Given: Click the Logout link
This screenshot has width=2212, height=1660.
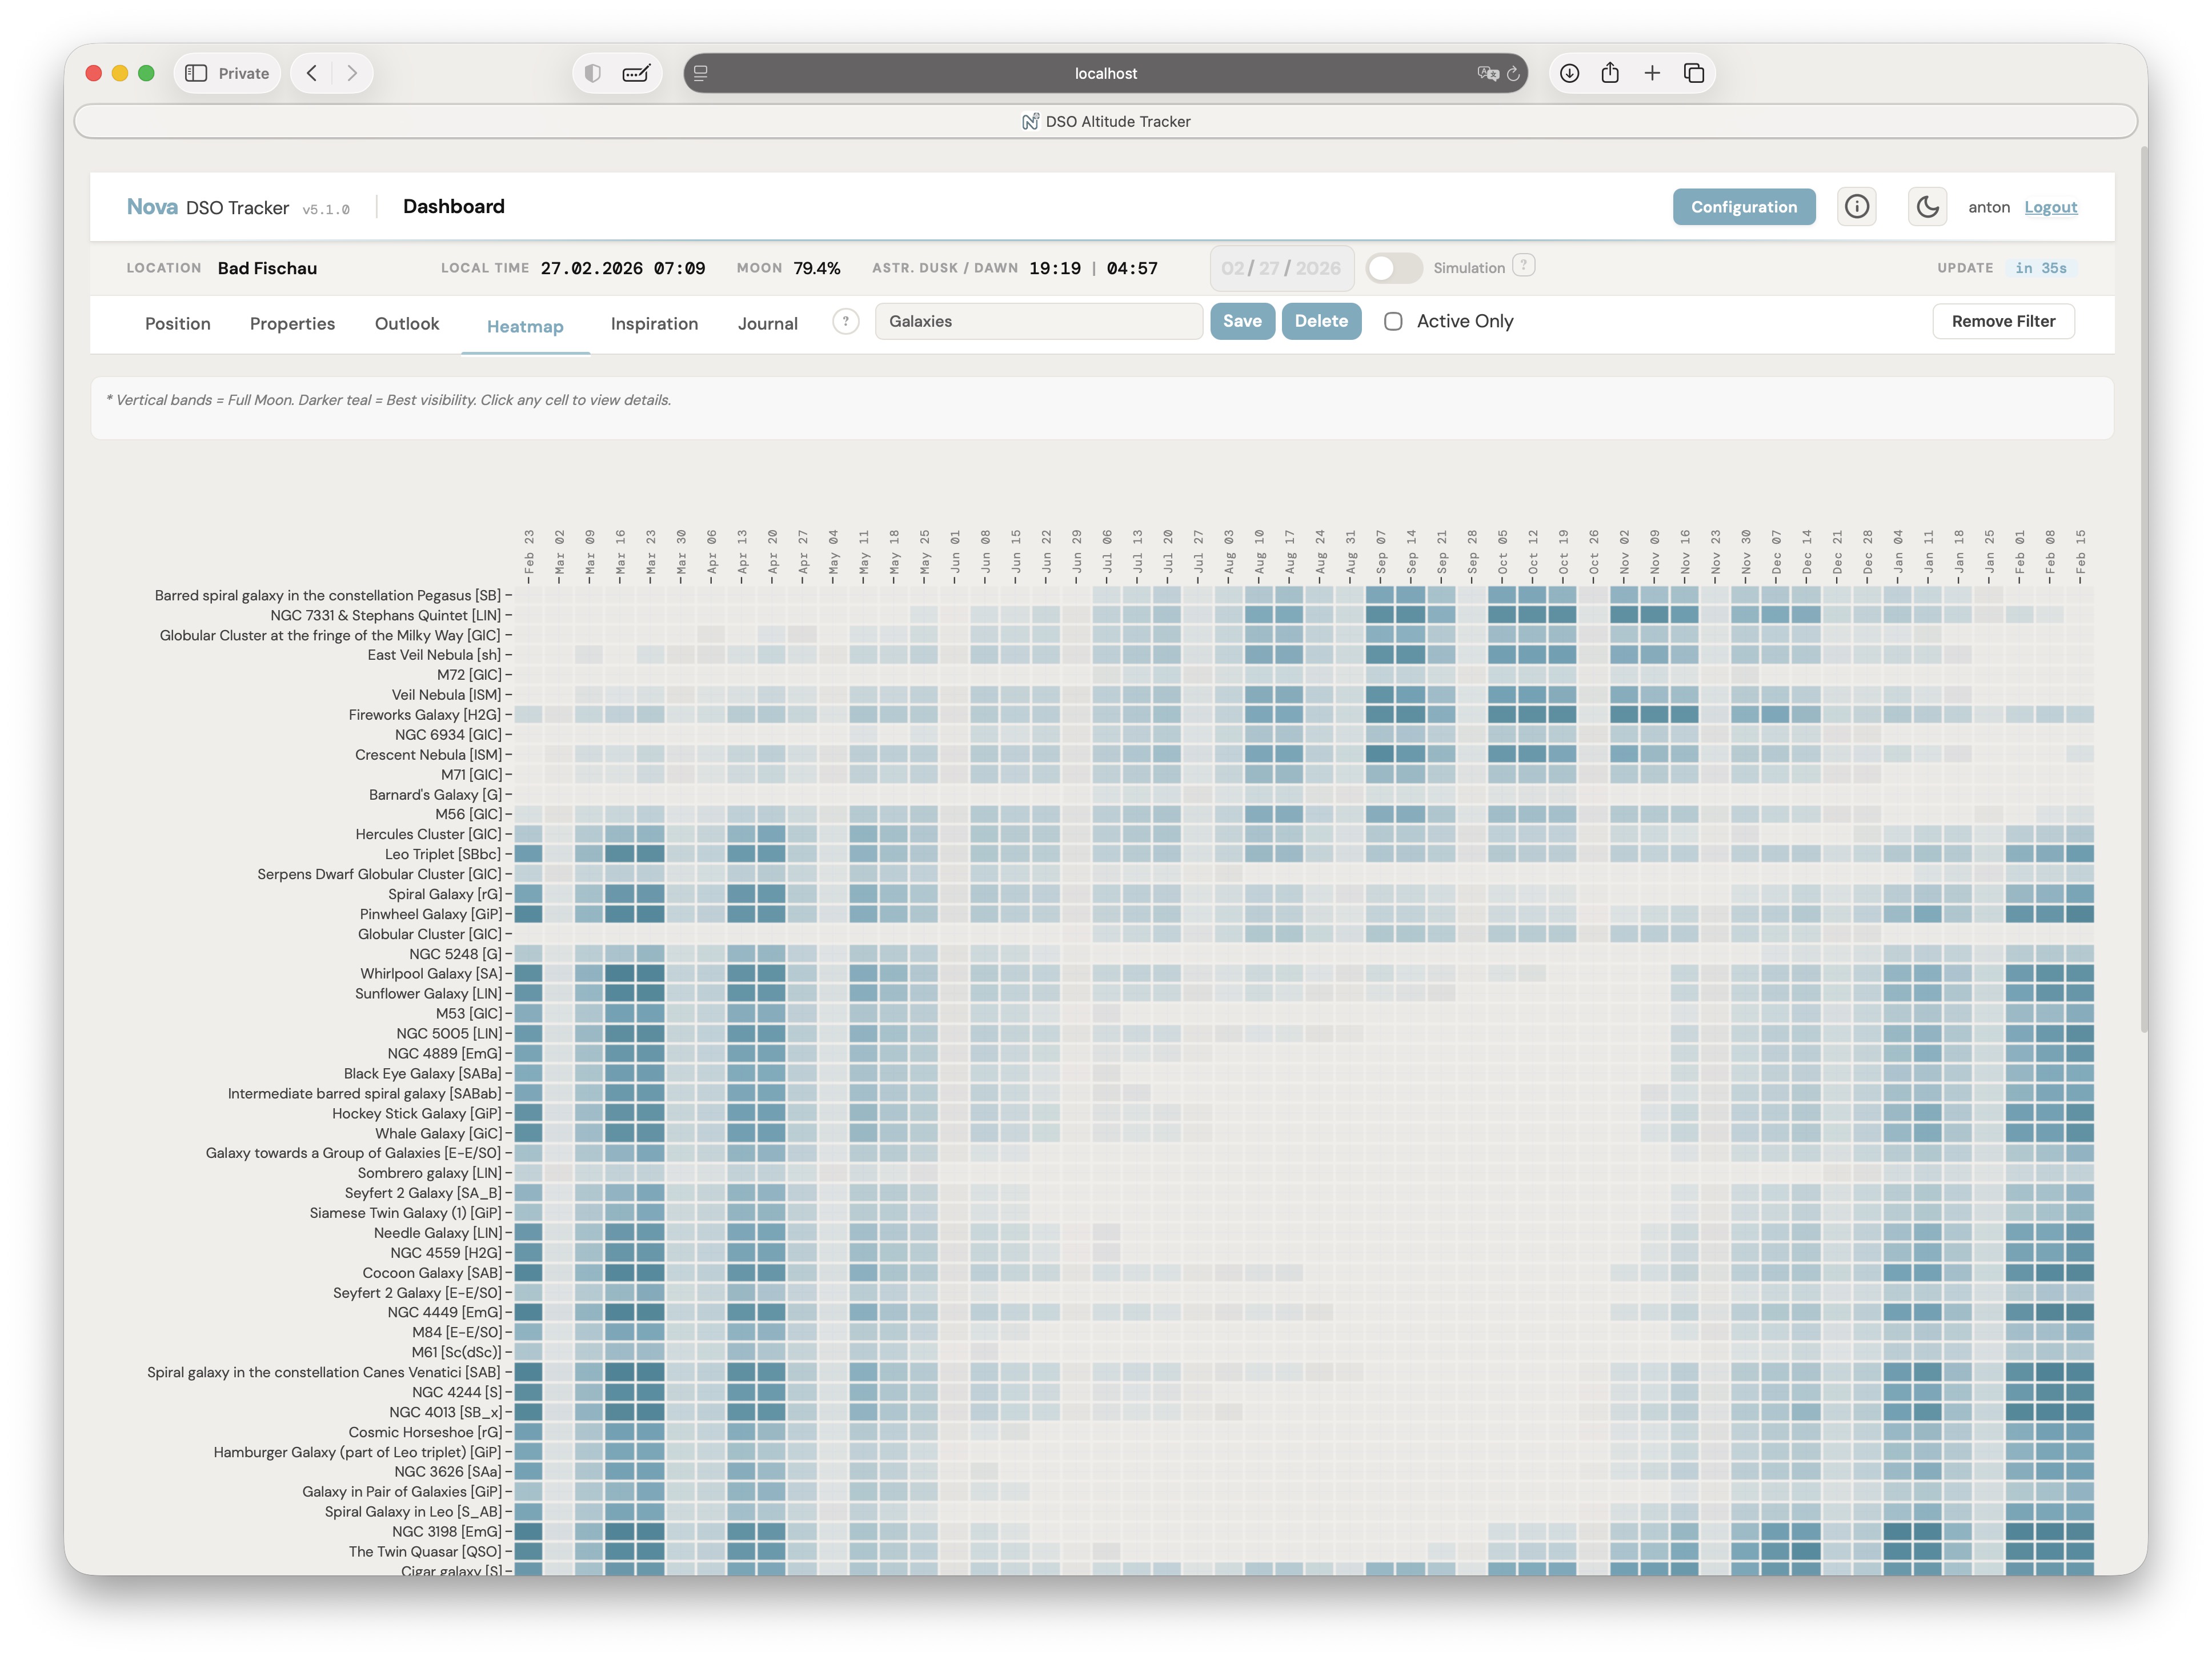Looking at the screenshot, I should click(x=2050, y=208).
